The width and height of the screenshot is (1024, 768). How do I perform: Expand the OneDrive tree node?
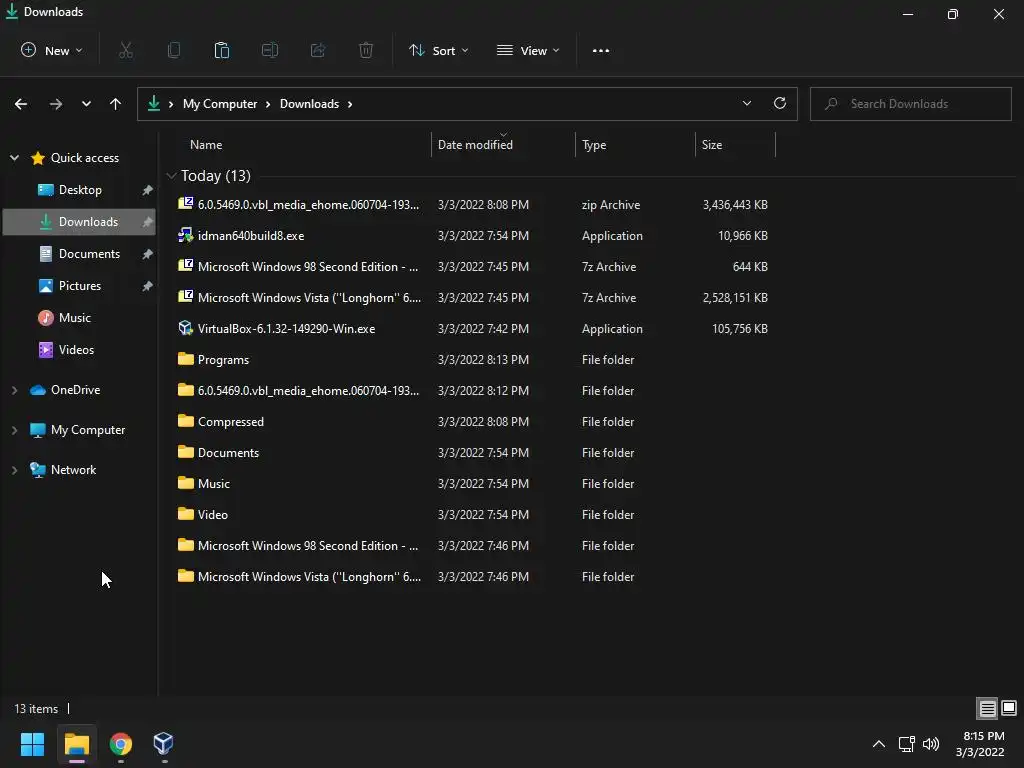(14, 390)
